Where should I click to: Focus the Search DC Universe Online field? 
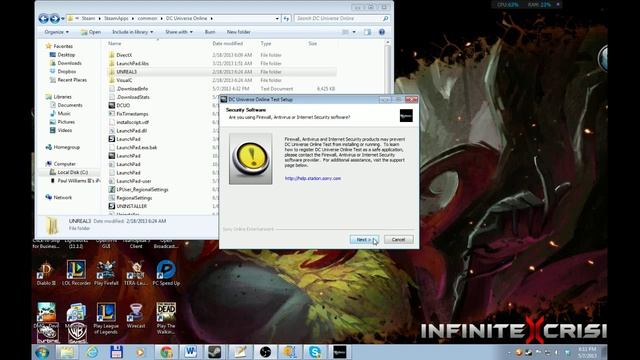[x=341, y=18]
